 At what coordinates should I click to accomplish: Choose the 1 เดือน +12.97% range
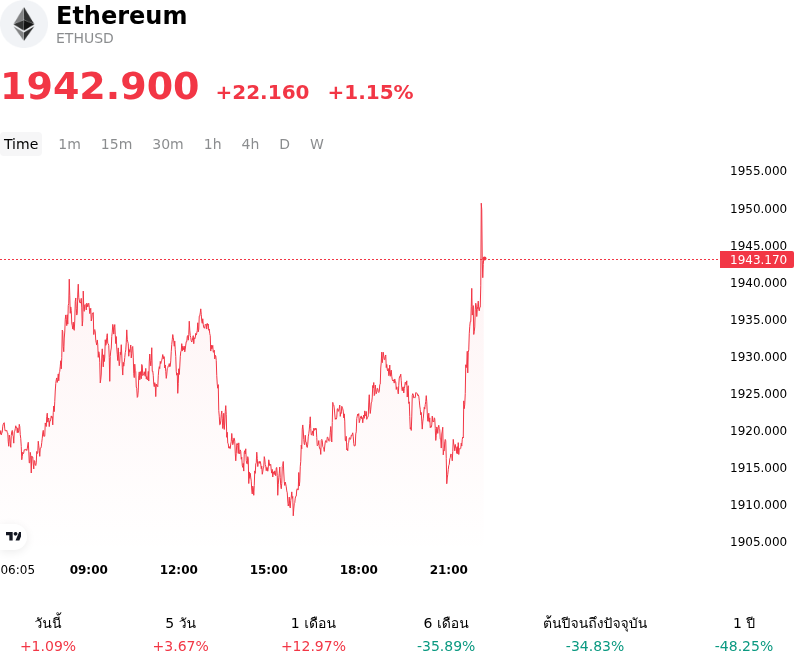click(313, 634)
